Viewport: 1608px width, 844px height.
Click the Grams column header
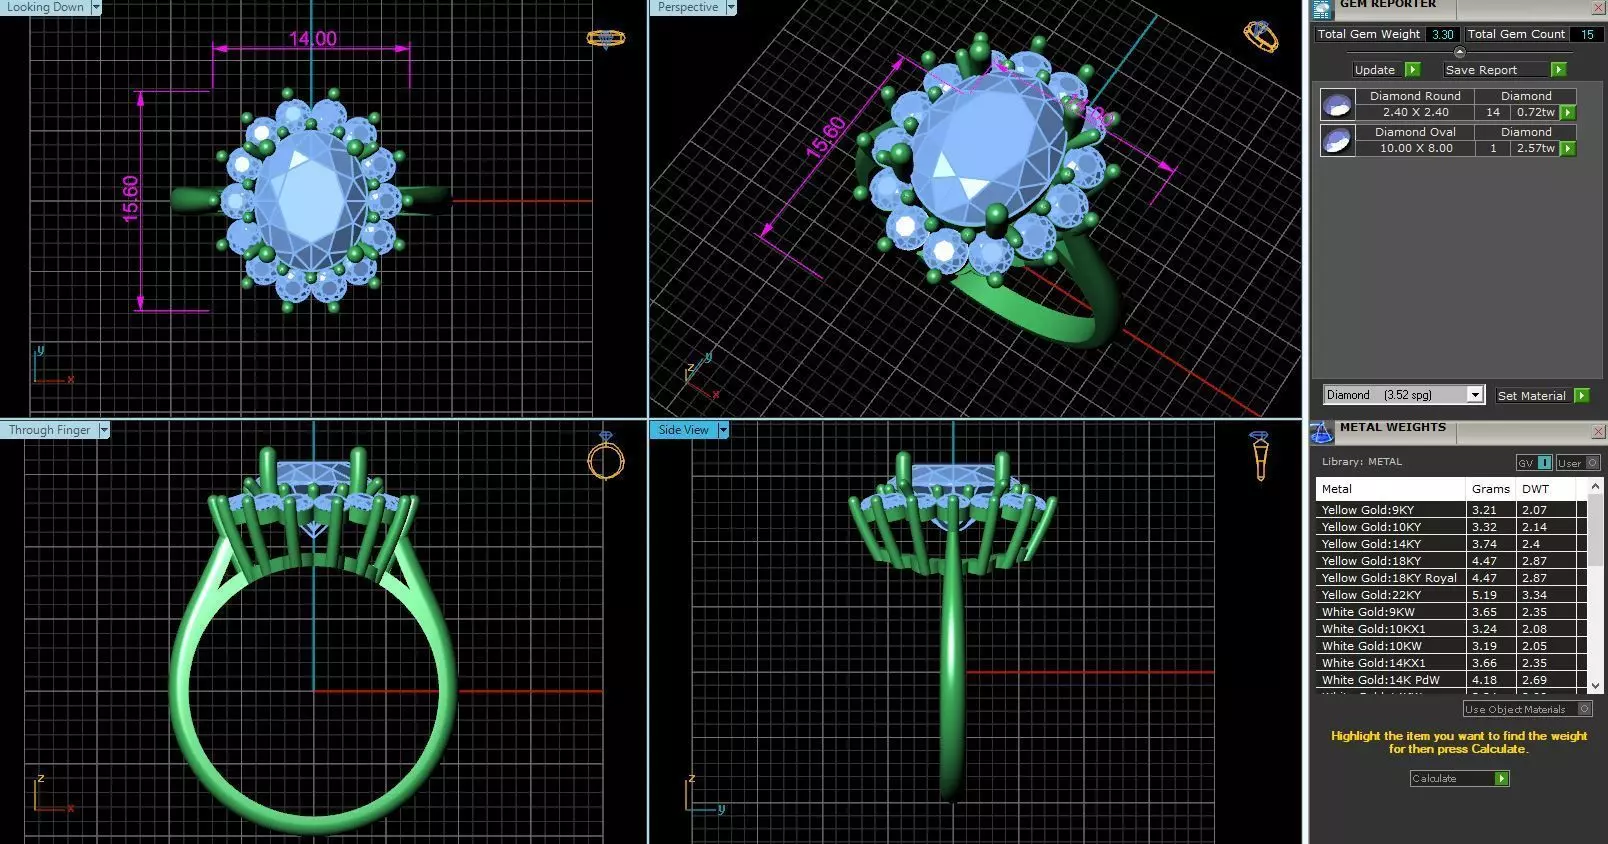click(x=1491, y=489)
